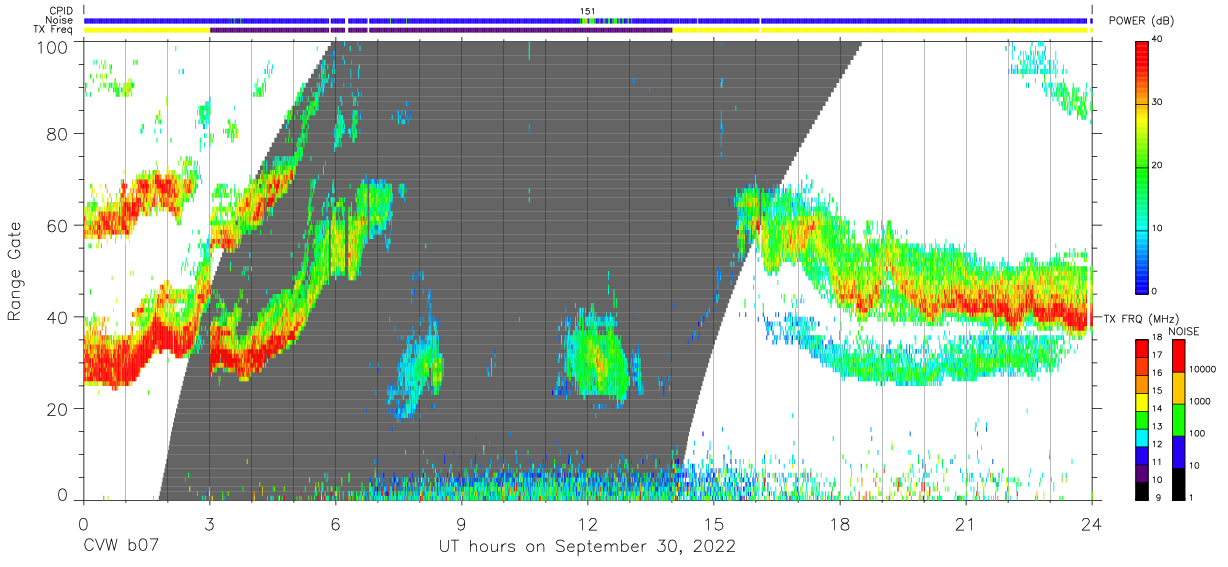
Task: Click the red top swatch of NOISE scale
Action: (x=1179, y=356)
